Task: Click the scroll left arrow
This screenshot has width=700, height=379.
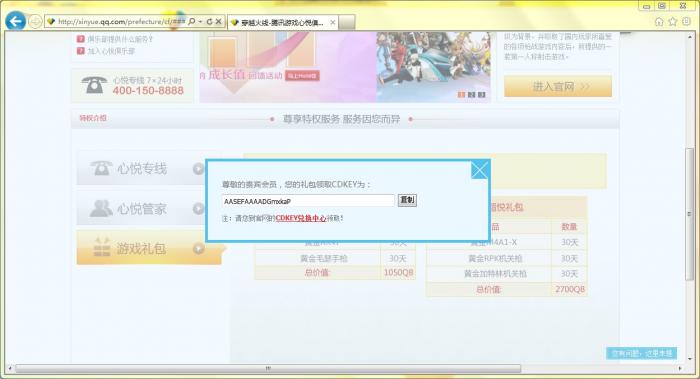Action: 10,368
